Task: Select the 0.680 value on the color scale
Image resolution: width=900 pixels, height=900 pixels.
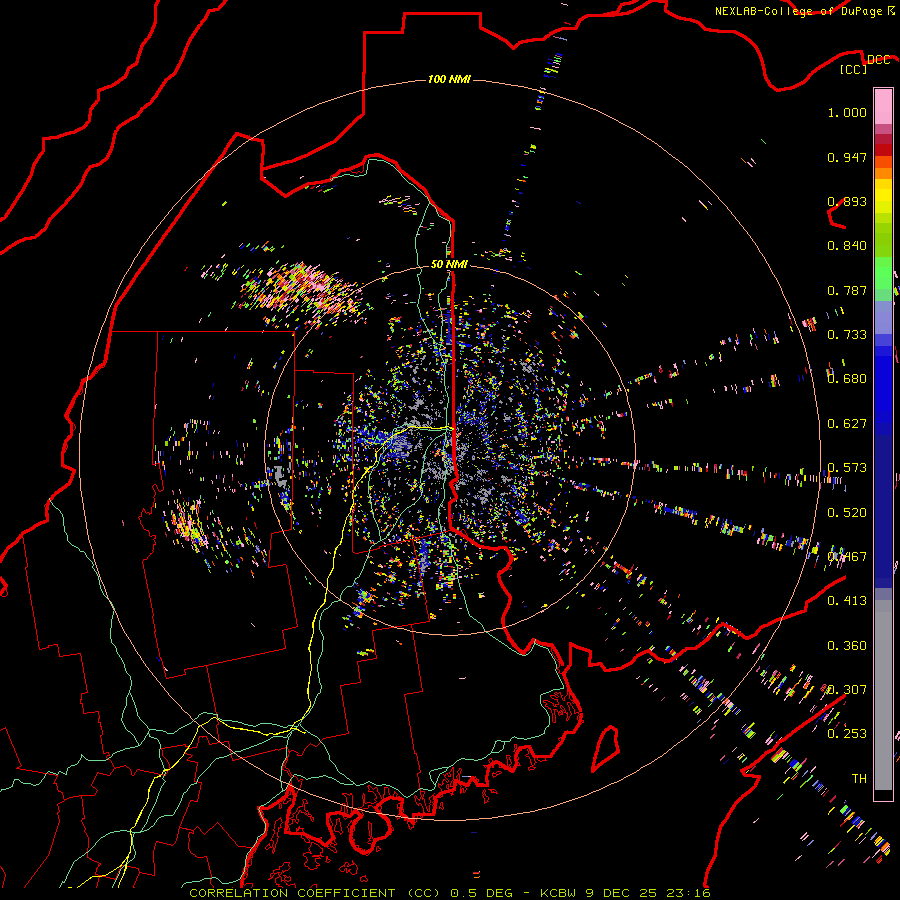Action: coord(847,379)
